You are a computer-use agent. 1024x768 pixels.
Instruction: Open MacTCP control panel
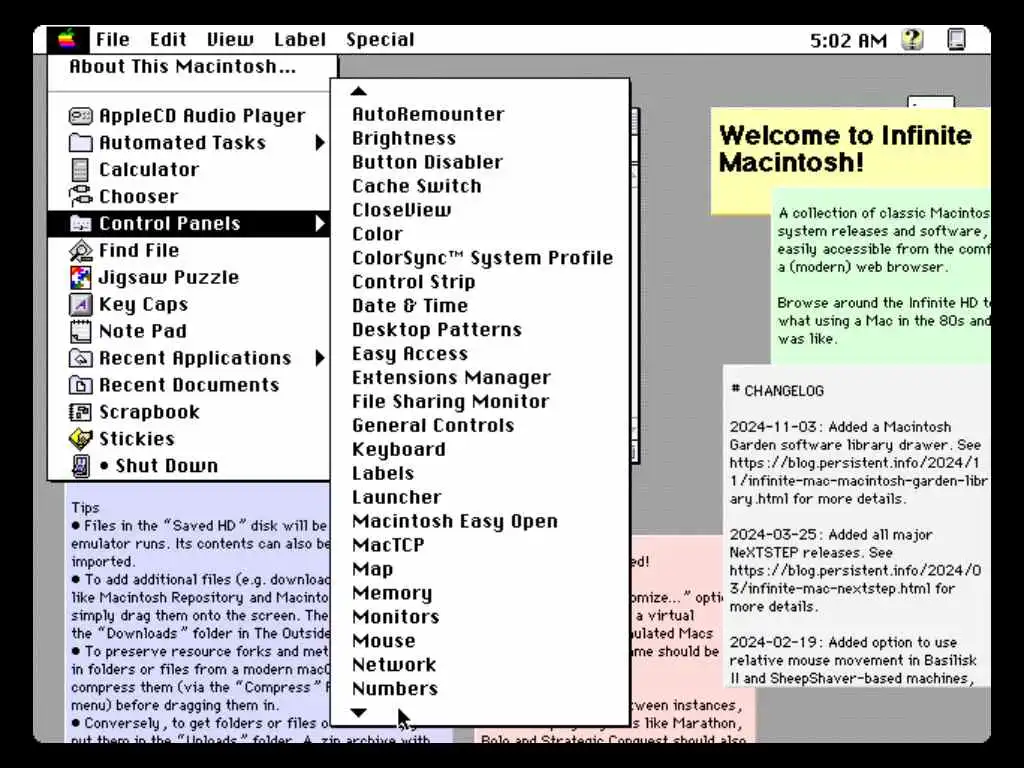(x=388, y=545)
